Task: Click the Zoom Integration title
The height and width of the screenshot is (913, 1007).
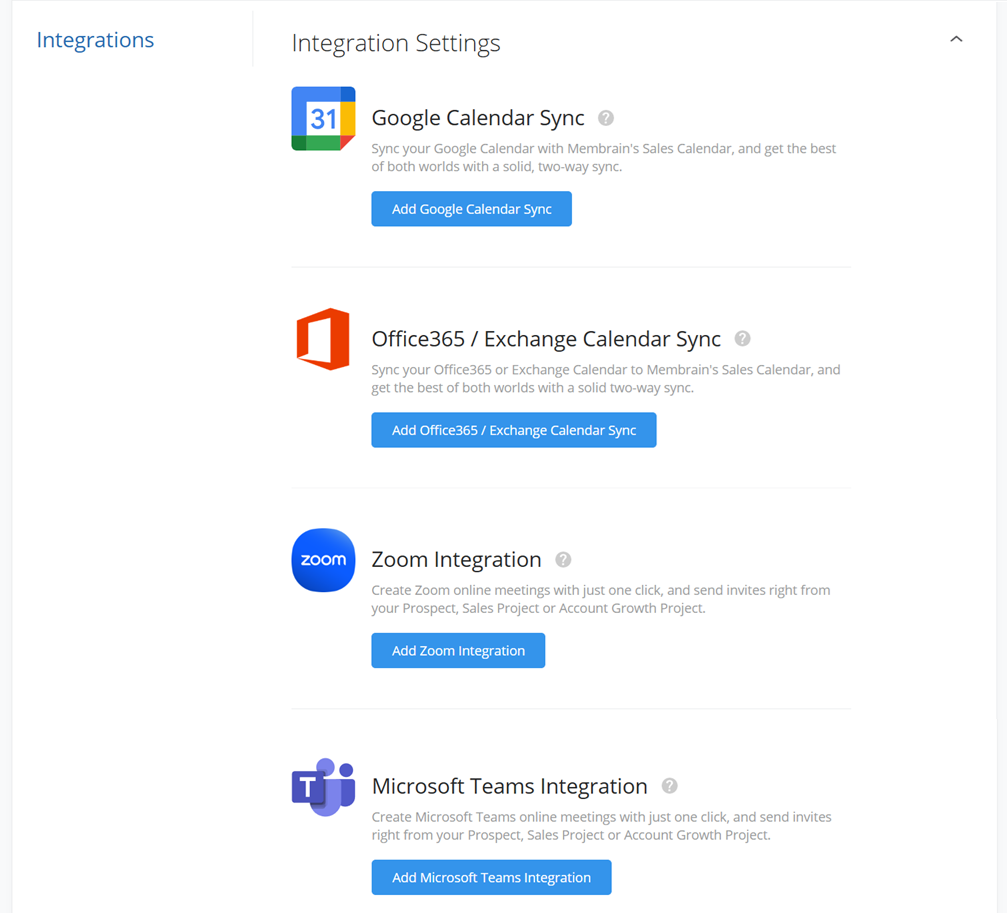Action: [x=456, y=560]
